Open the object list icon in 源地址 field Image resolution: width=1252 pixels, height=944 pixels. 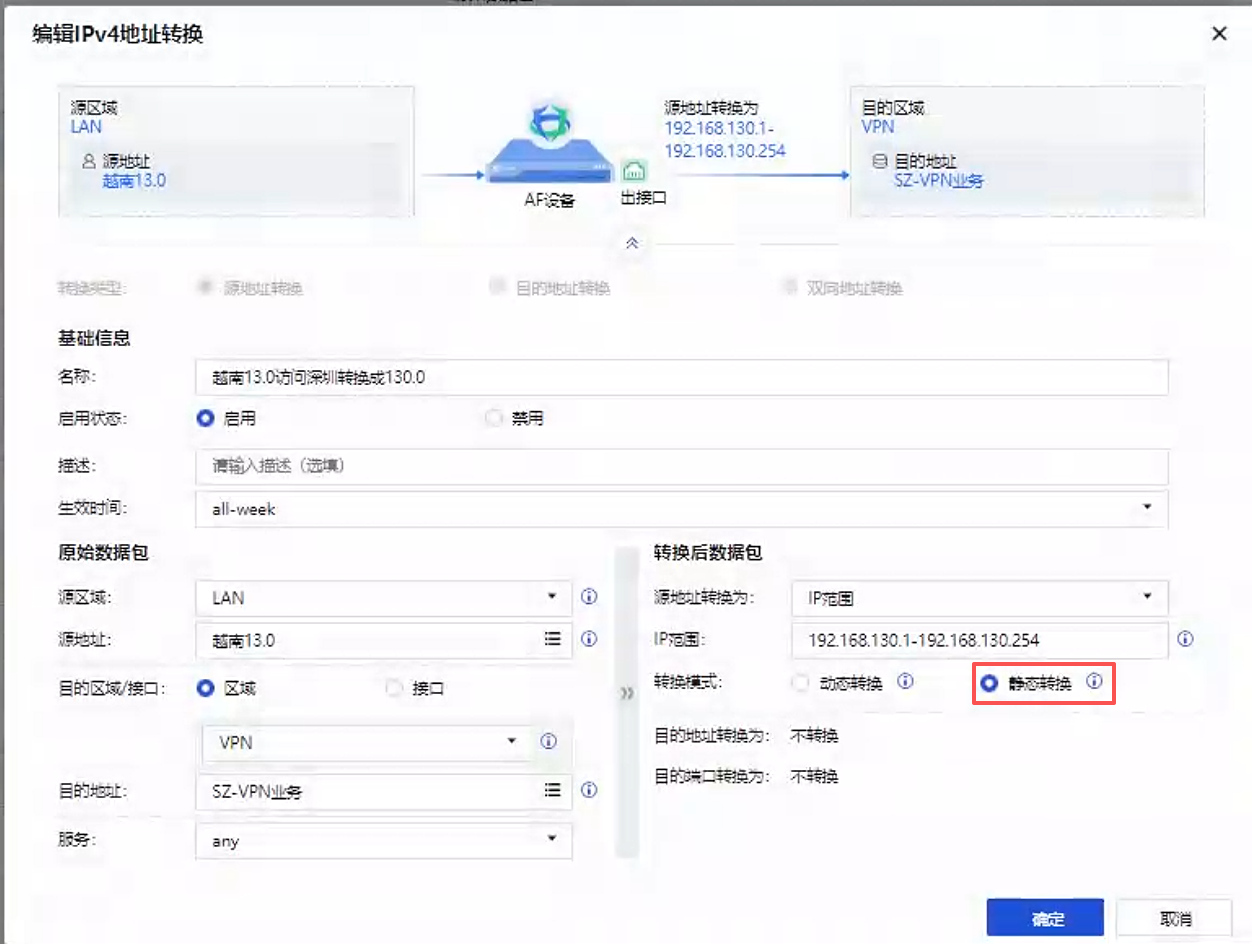click(x=553, y=639)
